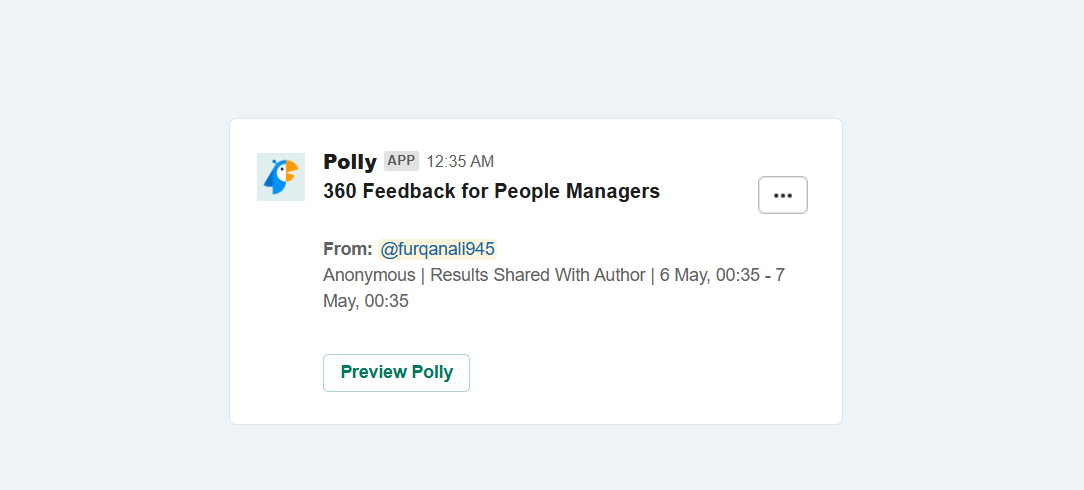The image size is (1084, 490).
Task: Click the word Preview inside the green-outlined button
Action: (x=373, y=373)
